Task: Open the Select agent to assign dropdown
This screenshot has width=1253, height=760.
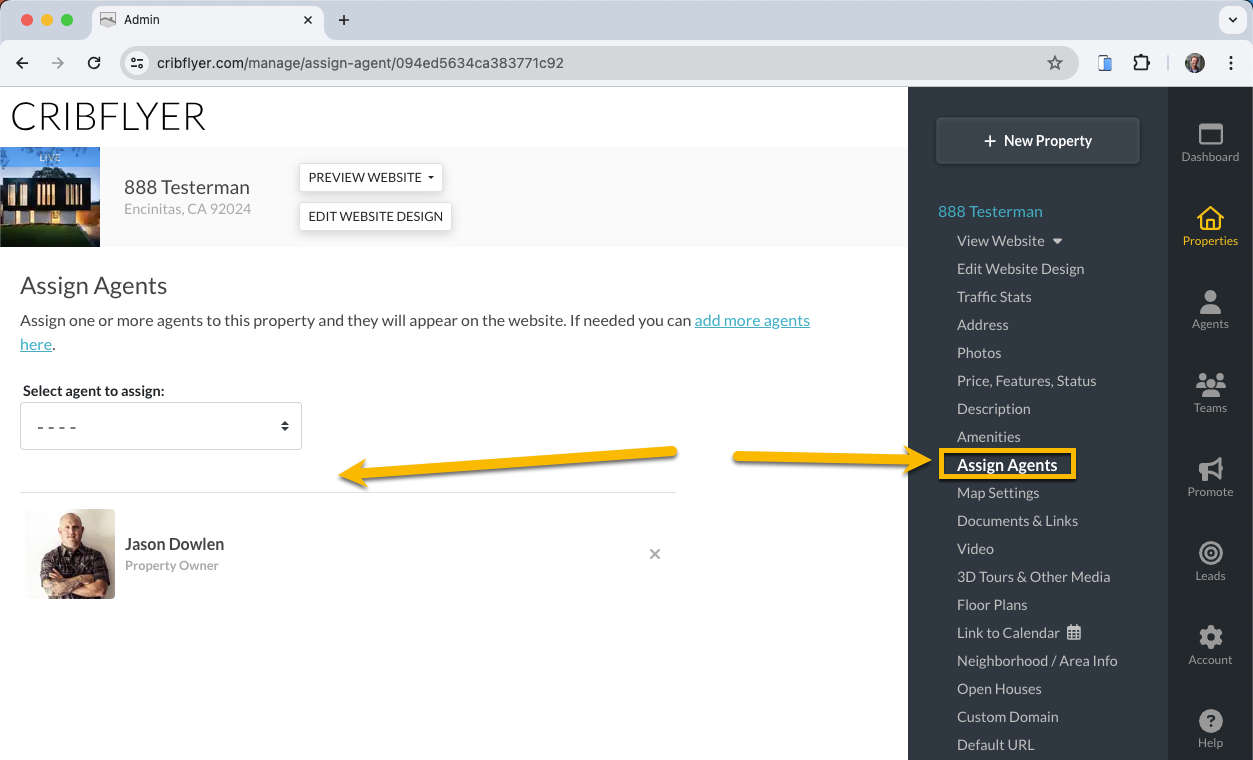Action: coord(161,426)
